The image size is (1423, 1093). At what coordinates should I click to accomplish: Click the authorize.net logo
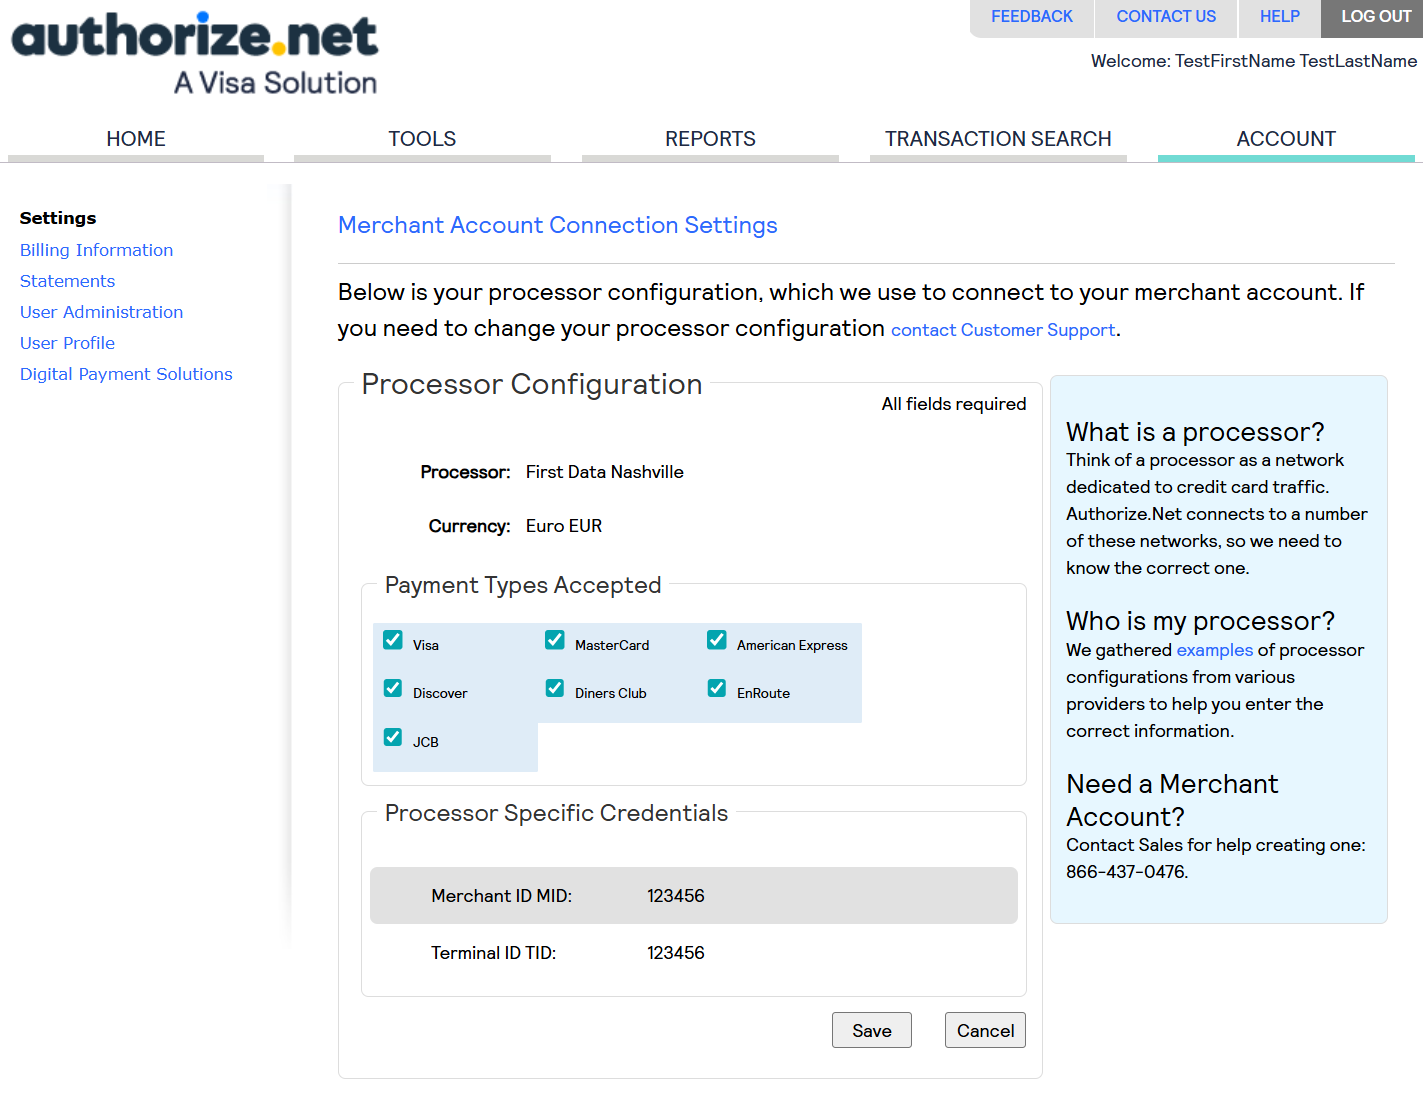tap(195, 54)
